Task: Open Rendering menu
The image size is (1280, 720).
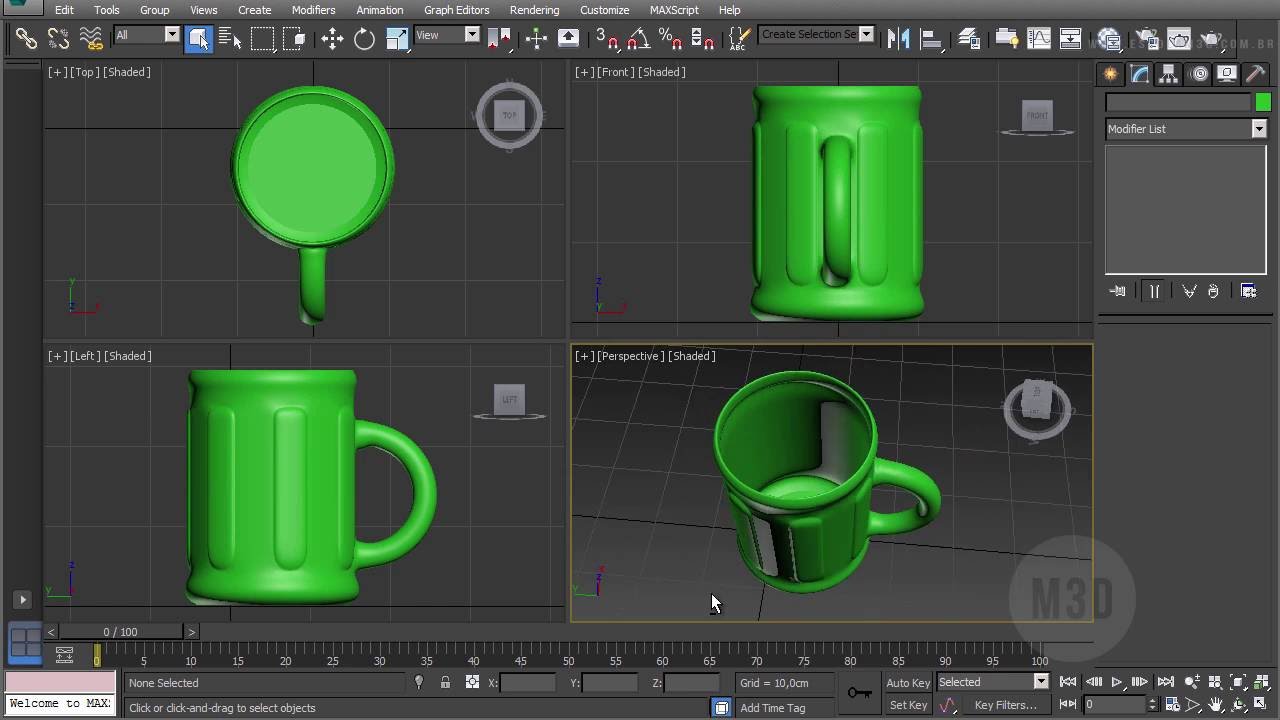Action: (534, 10)
